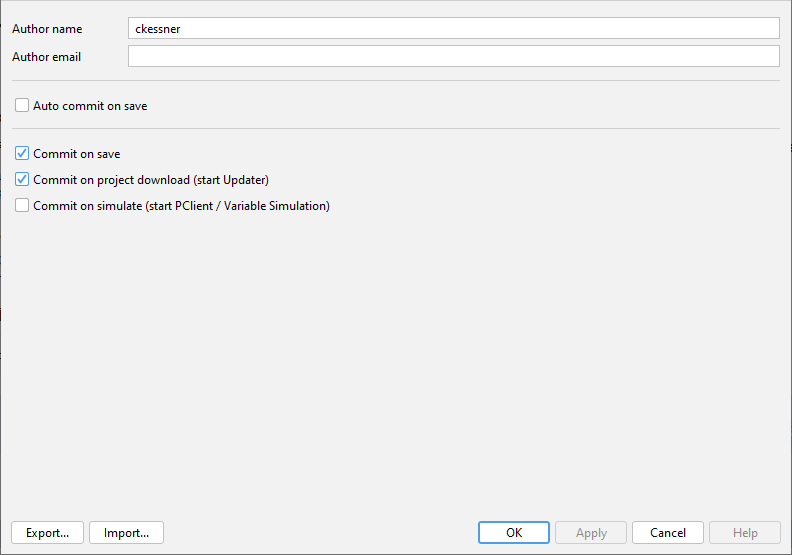The height and width of the screenshot is (555, 792).
Task: Uncheck the Commit on save checkbox
Action: pos(22,154)
